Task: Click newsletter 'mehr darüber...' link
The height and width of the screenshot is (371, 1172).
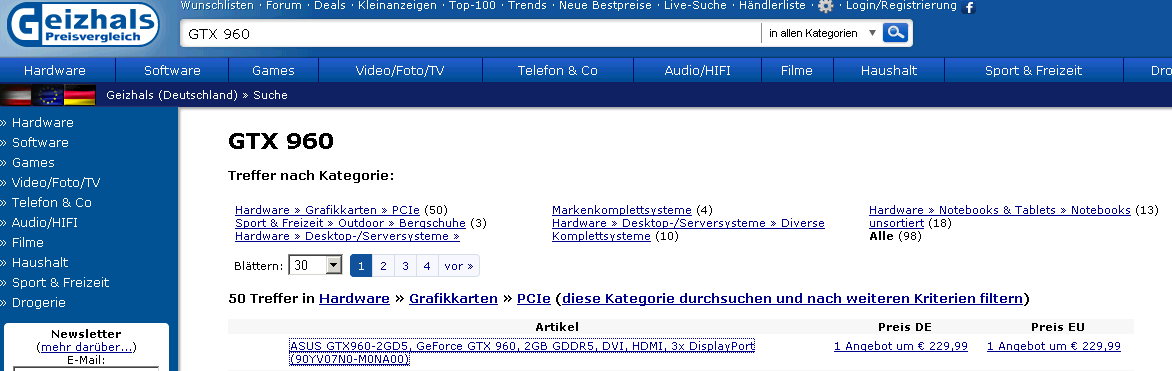Action: (x=86, y=347)
